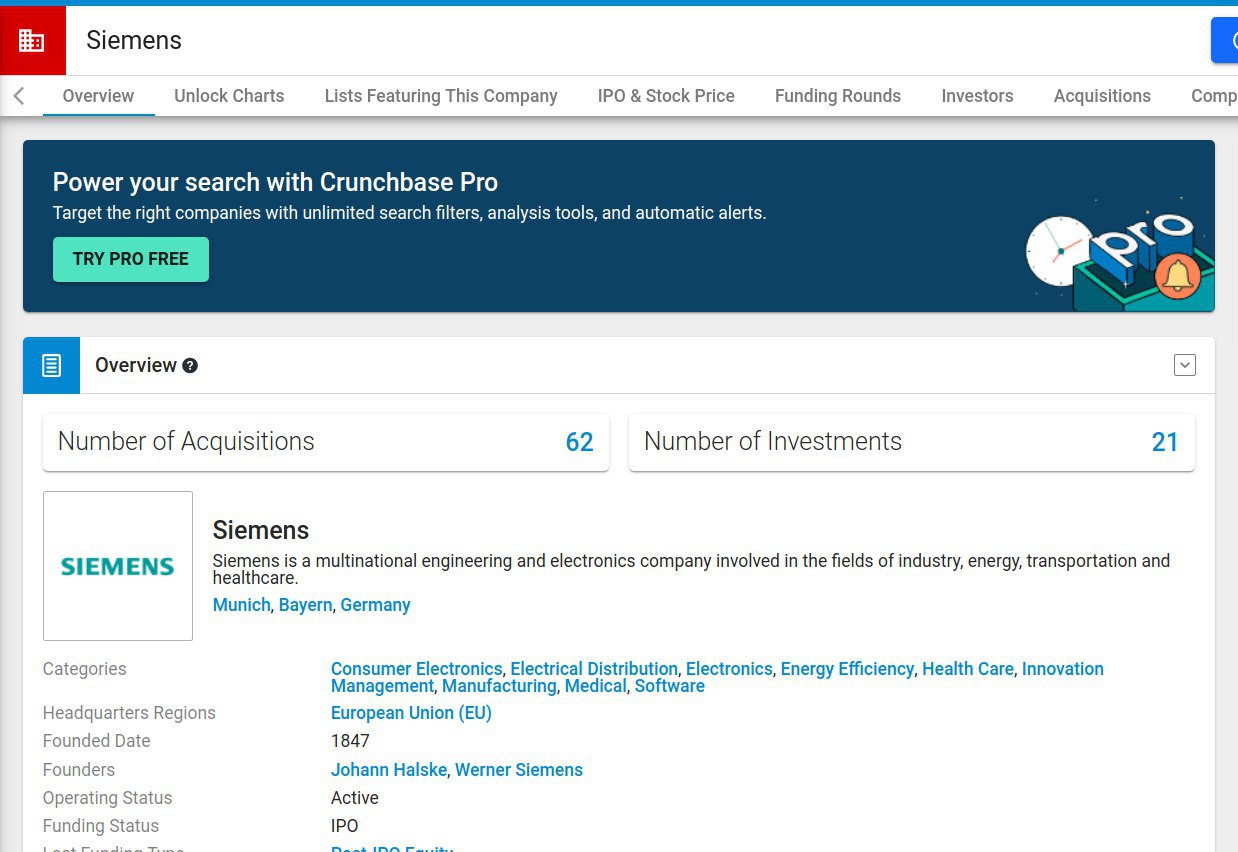Select the Electrical Distribution category

pos(594,669)
